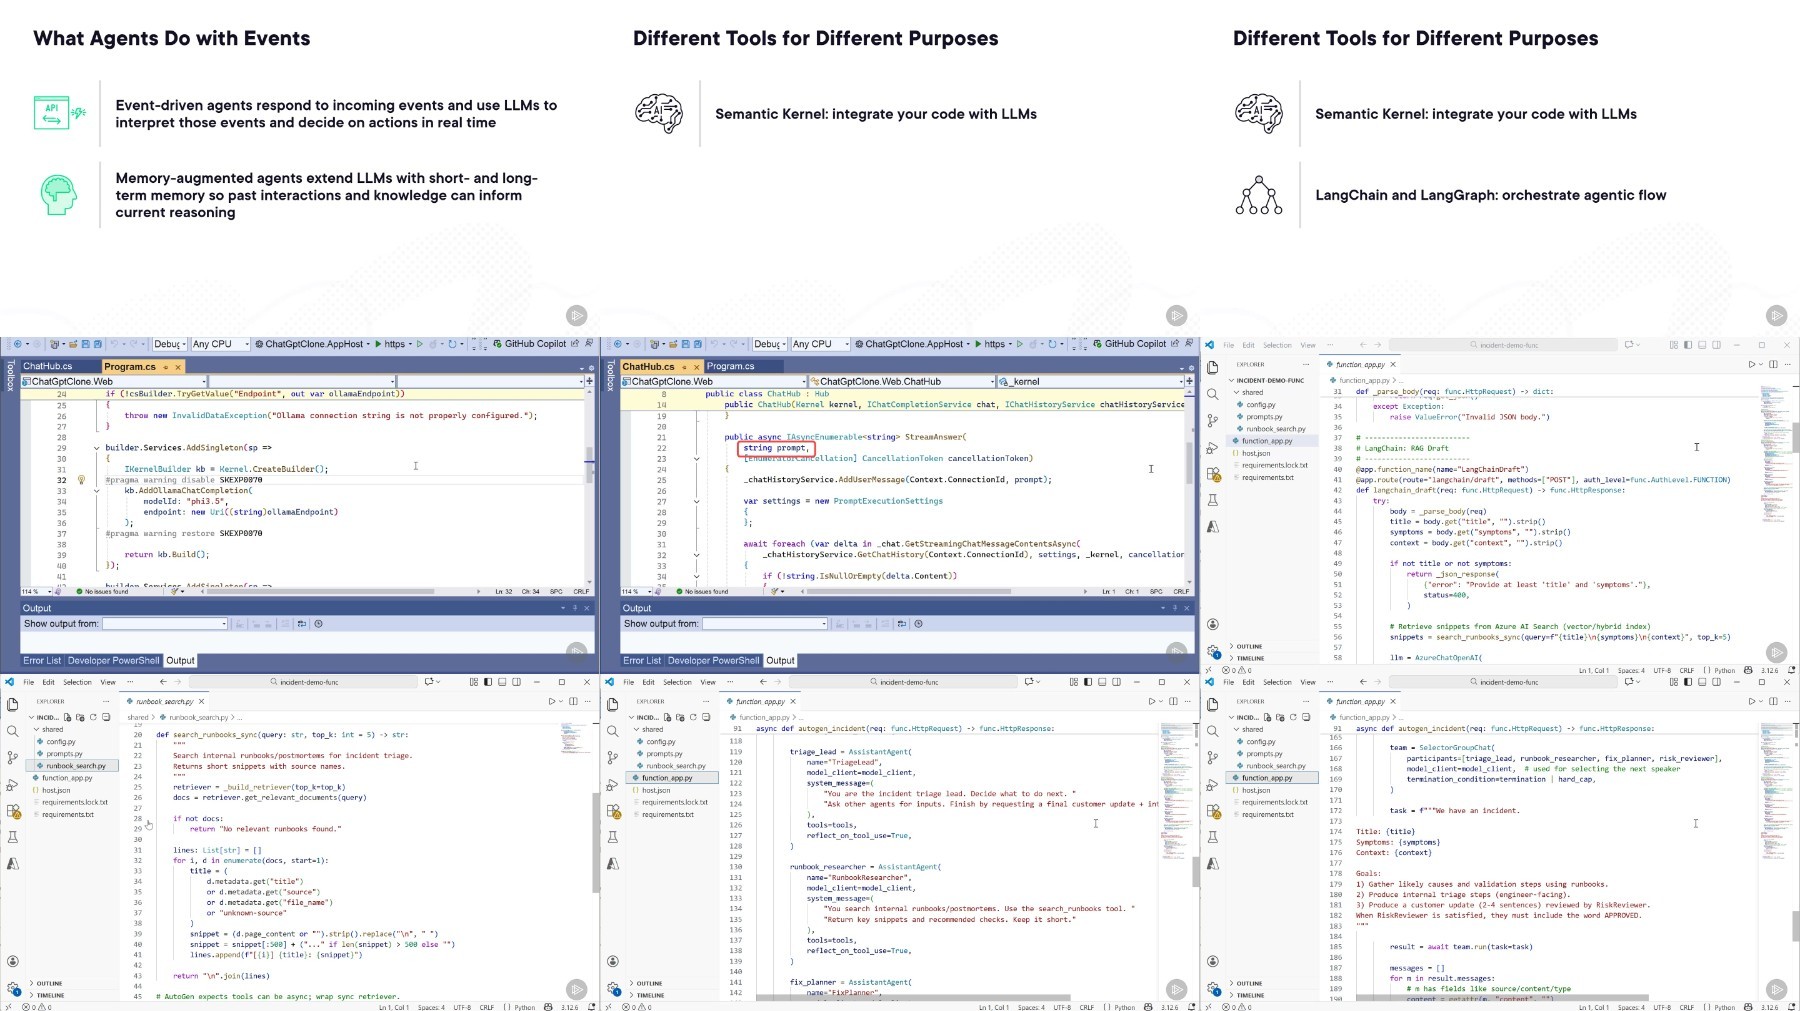The width and height of the screenshot is (1800, 1011).
Task: Open 'Show output from' dropdown under Program.cs editor
Action: 165,624
